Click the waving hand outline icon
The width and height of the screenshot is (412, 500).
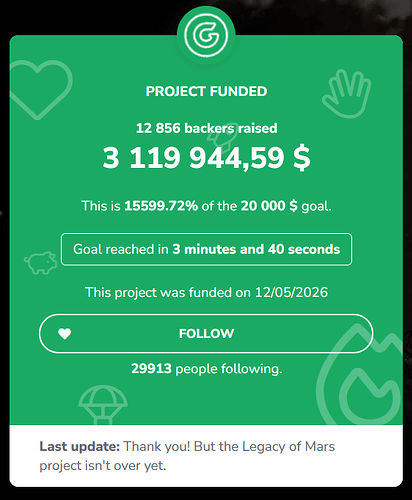click(x=347, y=94)
